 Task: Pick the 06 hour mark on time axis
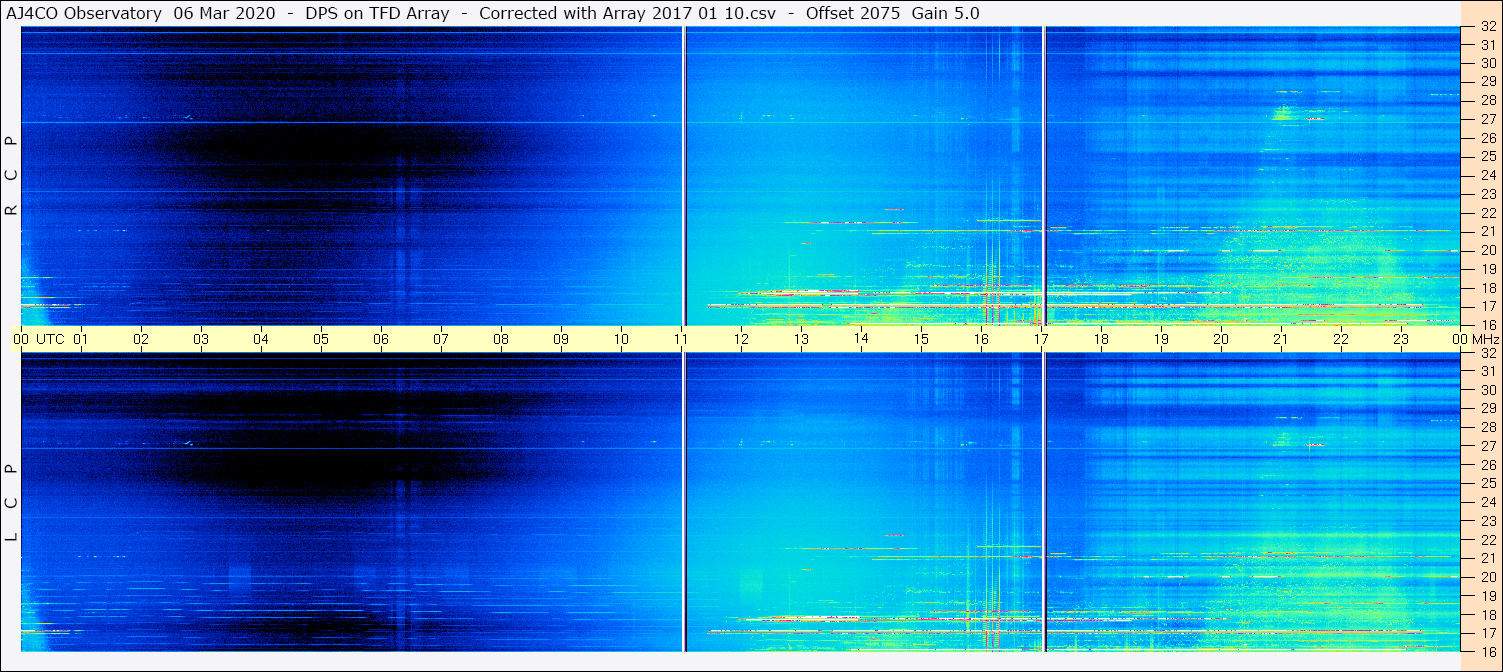381,339
